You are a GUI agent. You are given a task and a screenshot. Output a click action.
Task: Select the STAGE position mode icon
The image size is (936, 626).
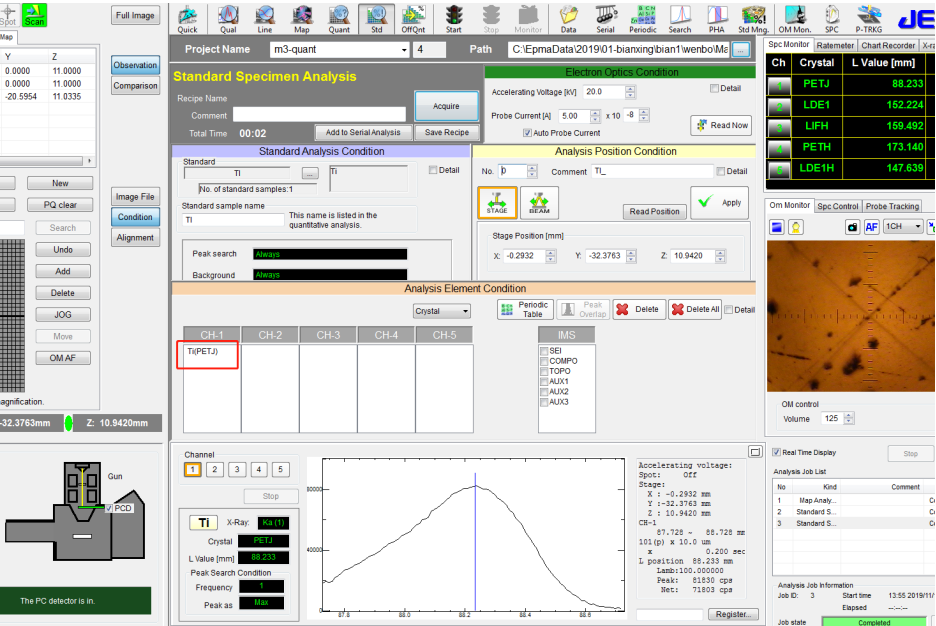497,202
